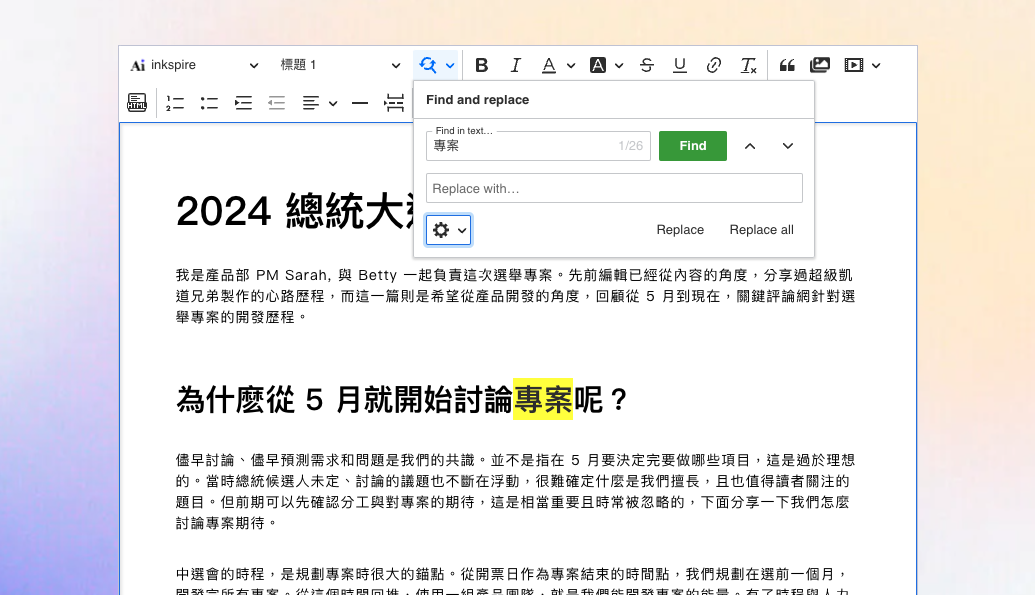Open media insert dropdown arrow
1035x595 pixels.
[876, 65]
